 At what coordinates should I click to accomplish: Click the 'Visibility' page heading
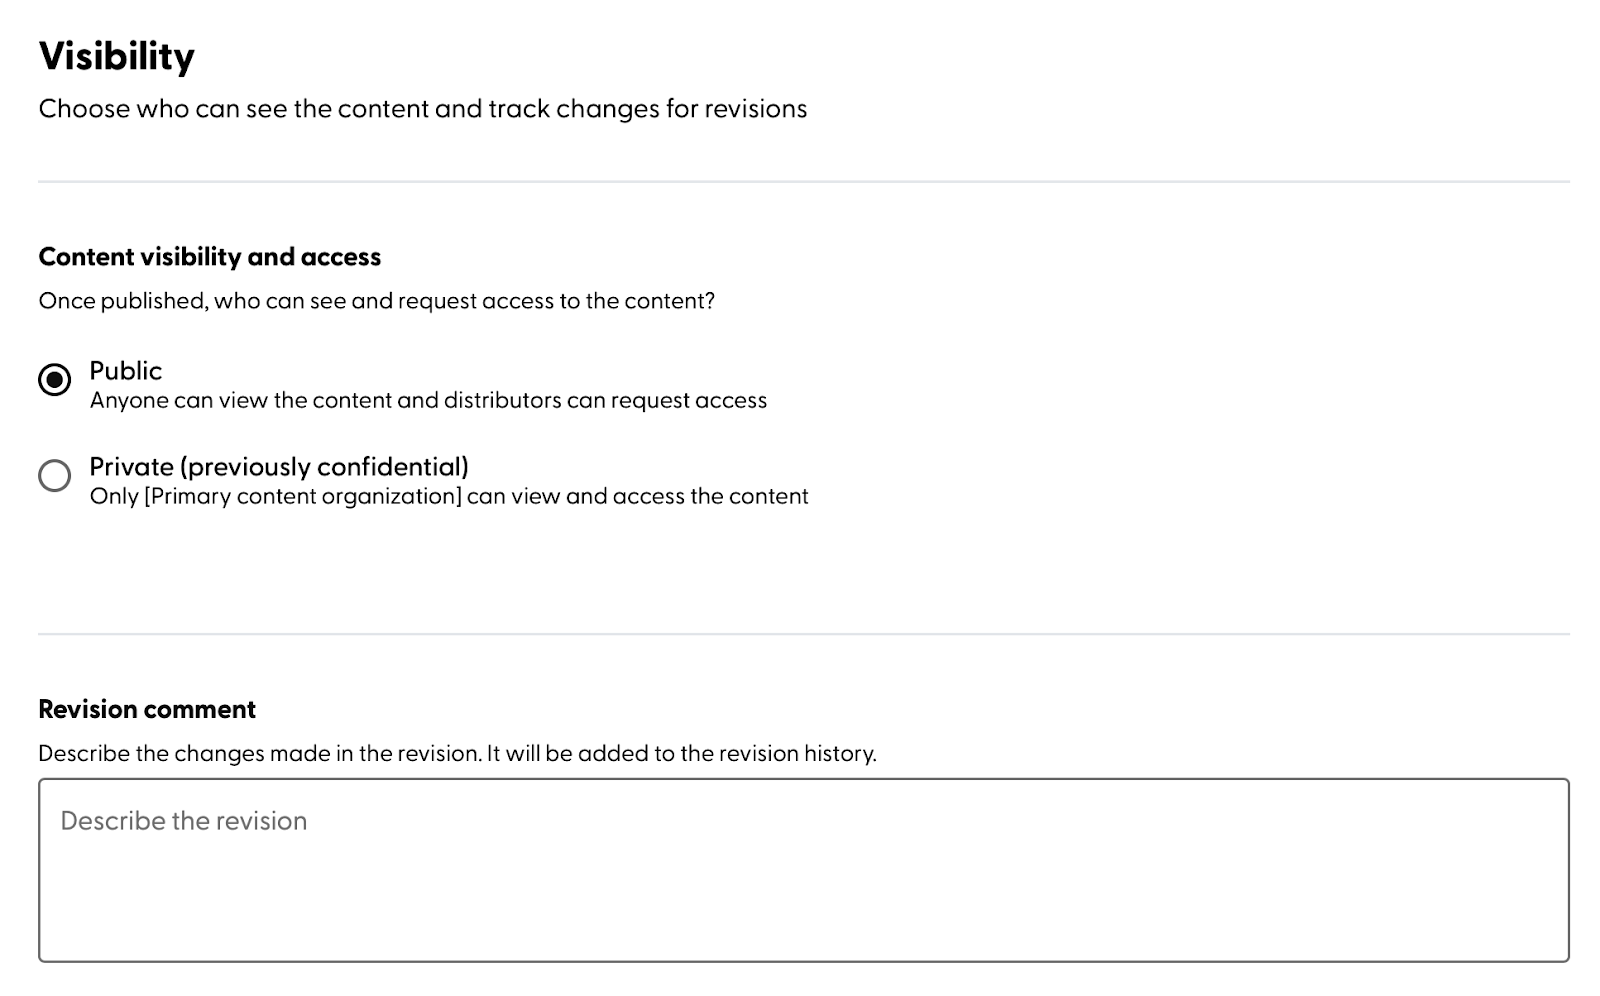point(117,56)
